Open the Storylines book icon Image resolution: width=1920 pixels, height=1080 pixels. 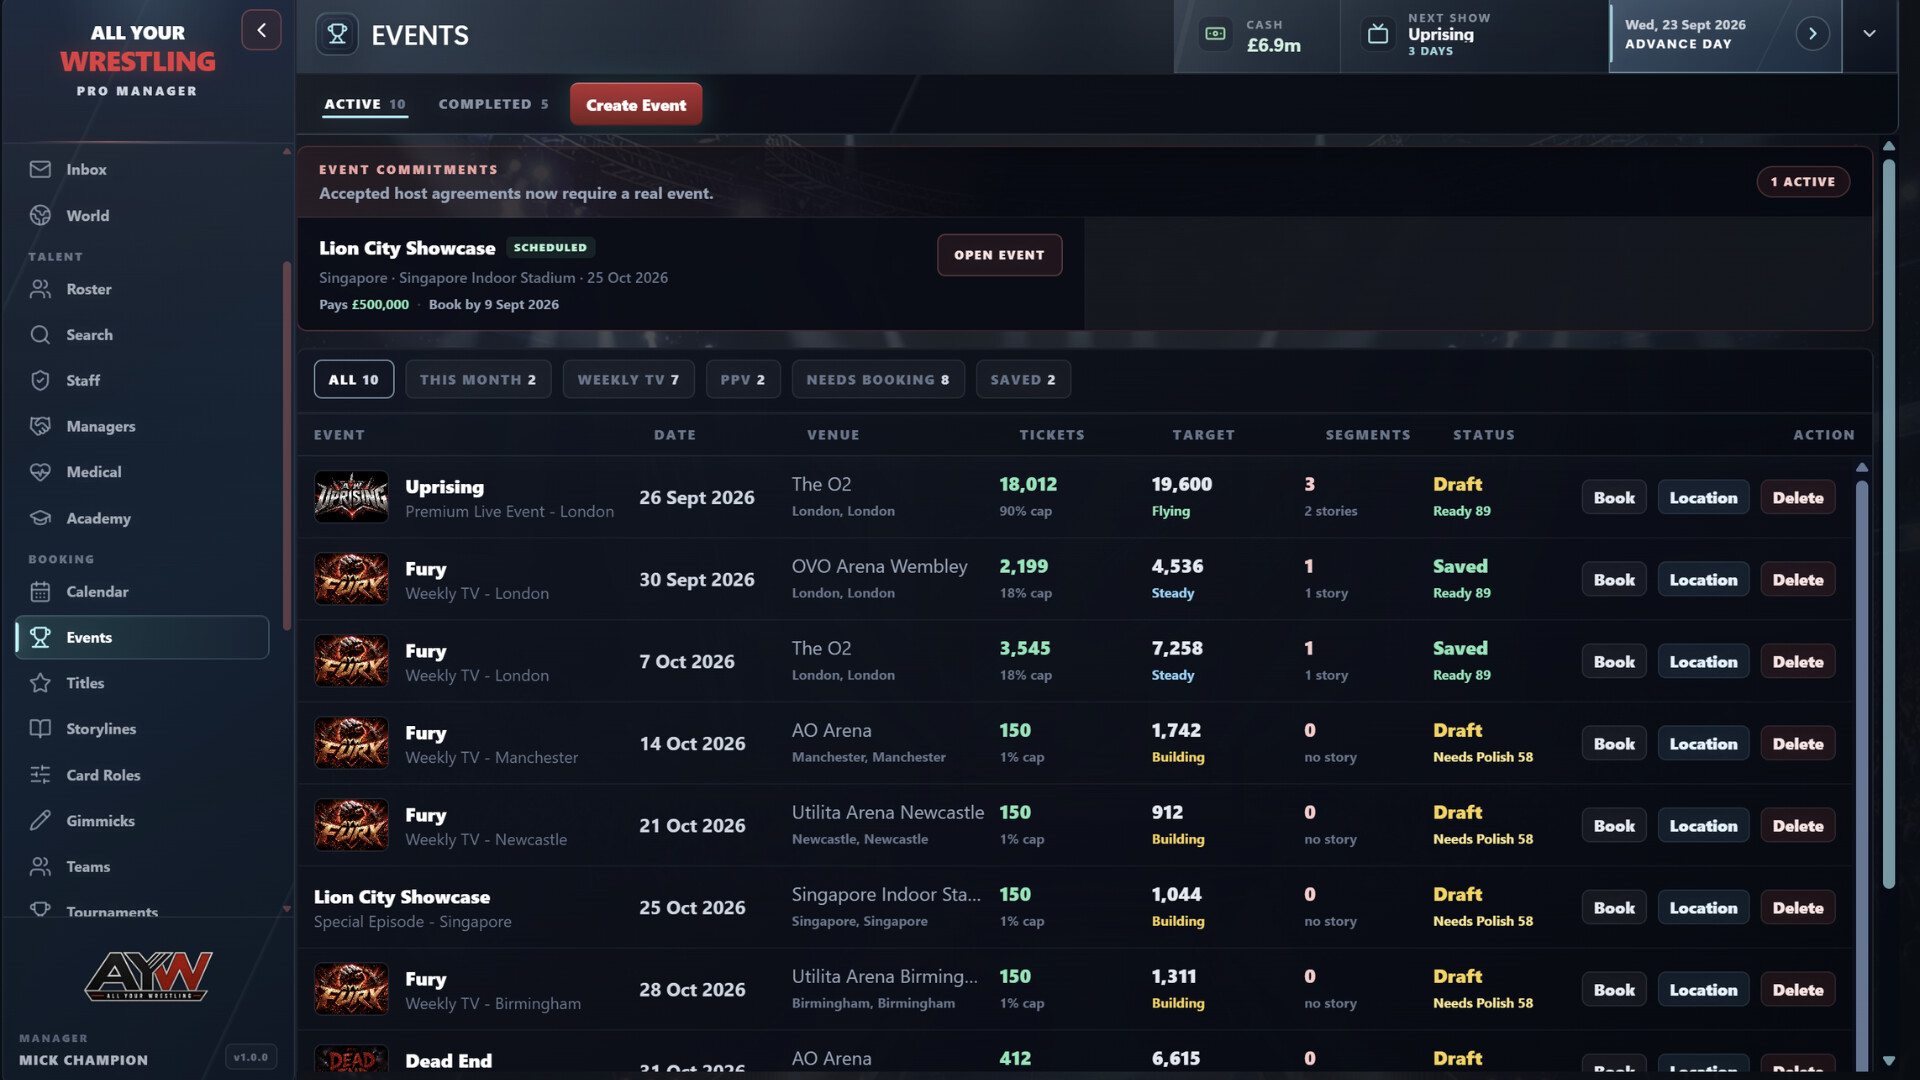(x=40, y=729)
